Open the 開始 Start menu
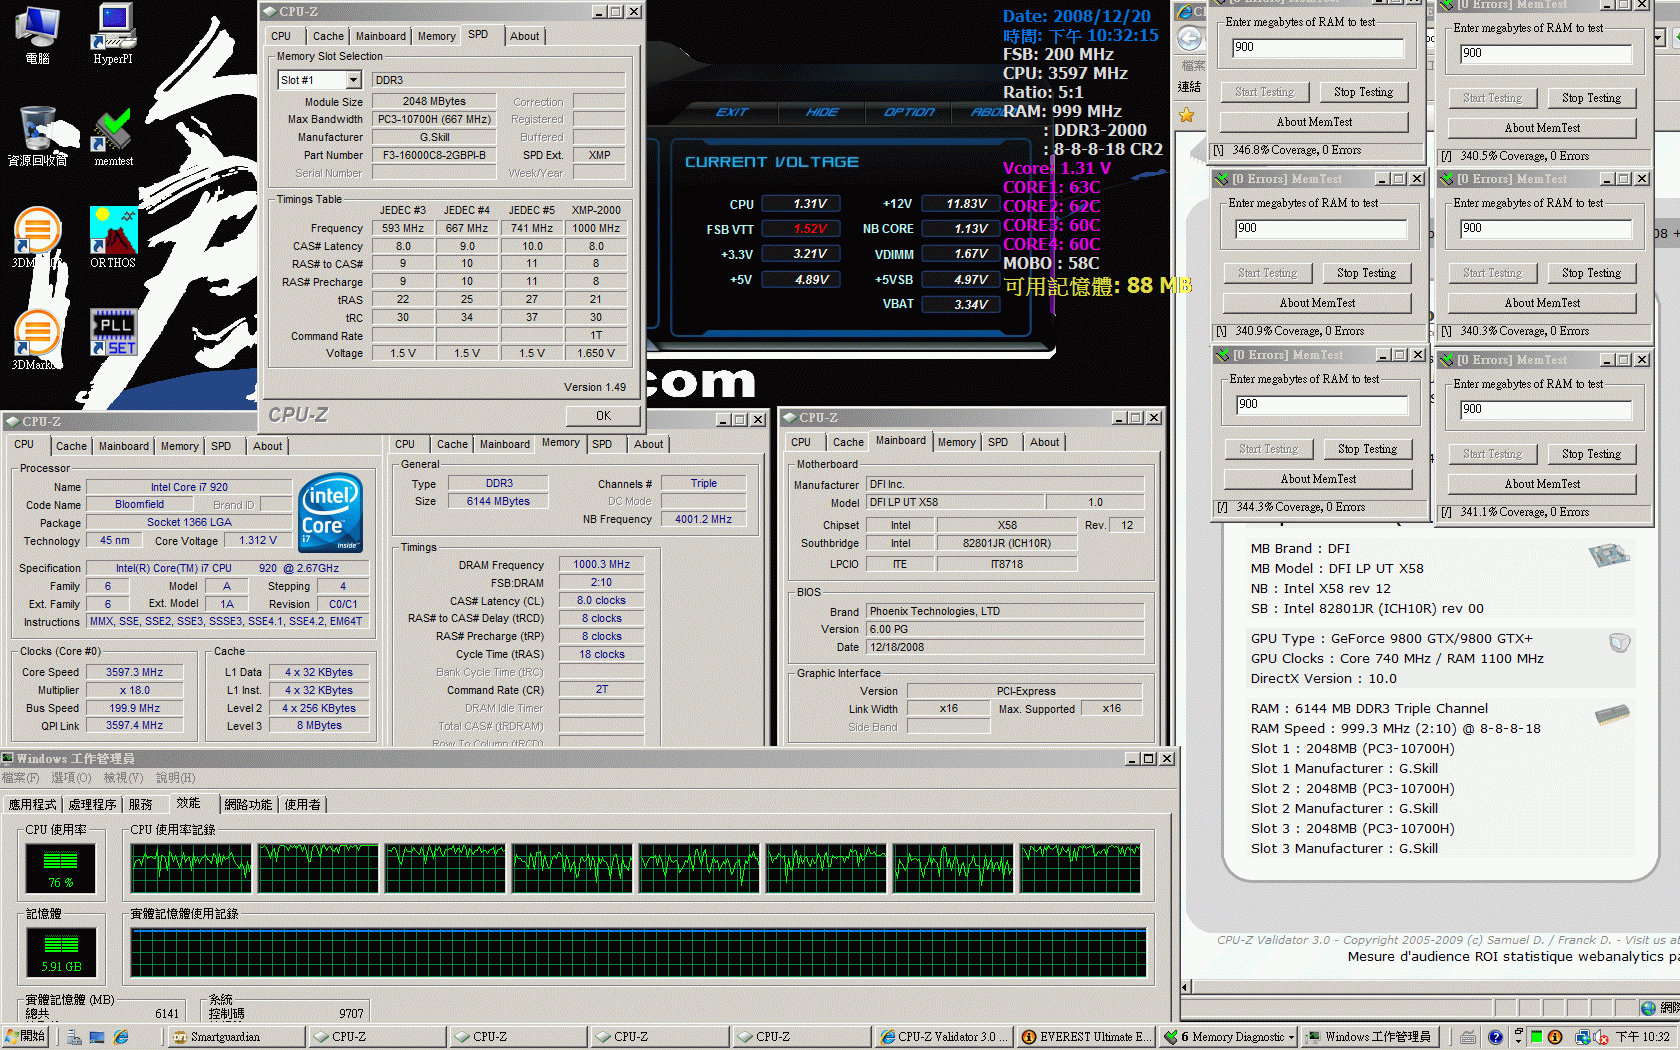This screenshot has width=1680, height=1050. click(x=25, y=1037)
